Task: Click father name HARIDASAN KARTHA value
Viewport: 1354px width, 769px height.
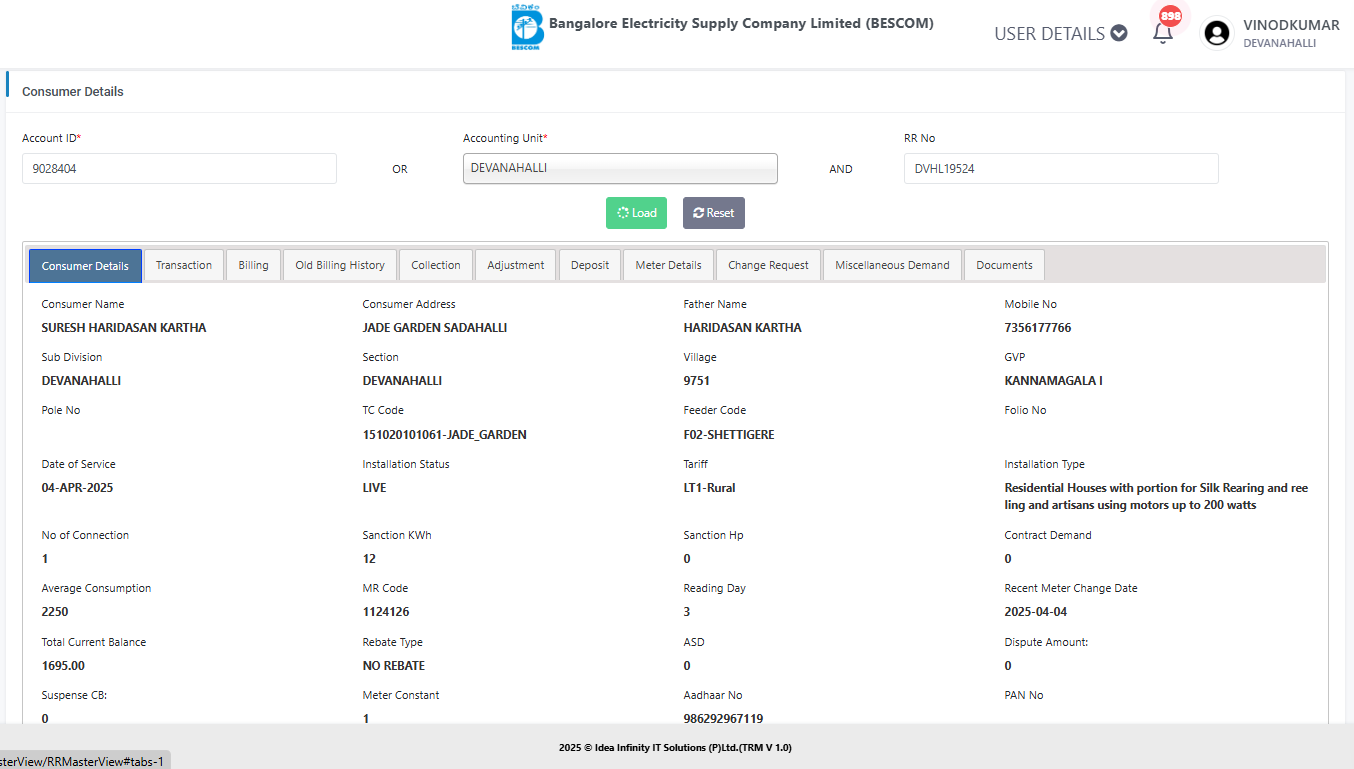Action: point(742,328)
